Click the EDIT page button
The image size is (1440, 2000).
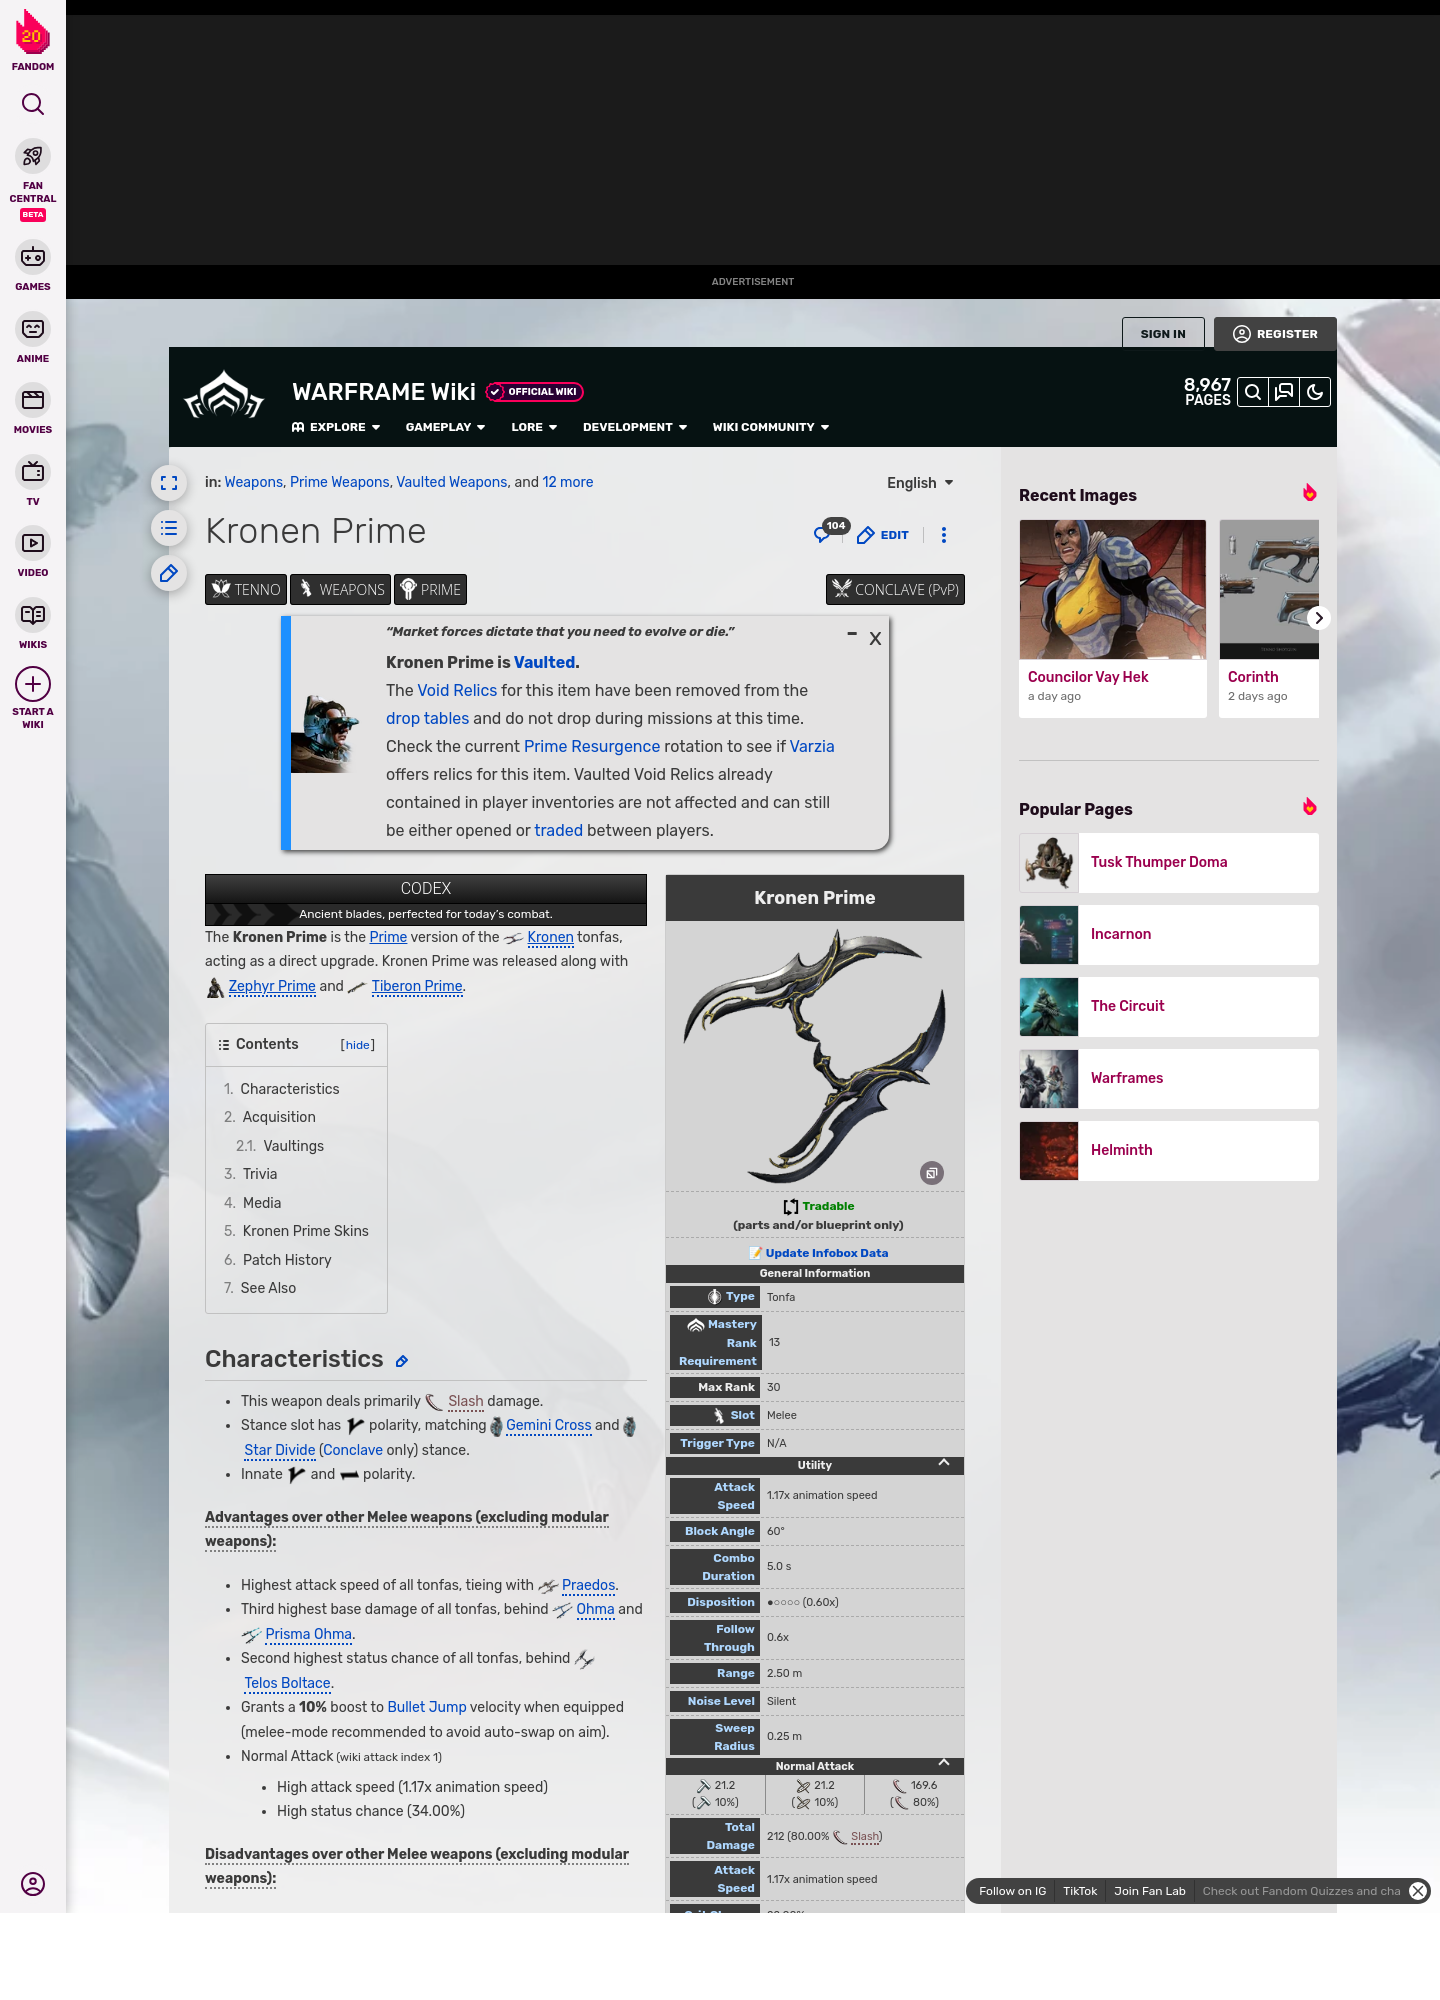tap(883, 535)
